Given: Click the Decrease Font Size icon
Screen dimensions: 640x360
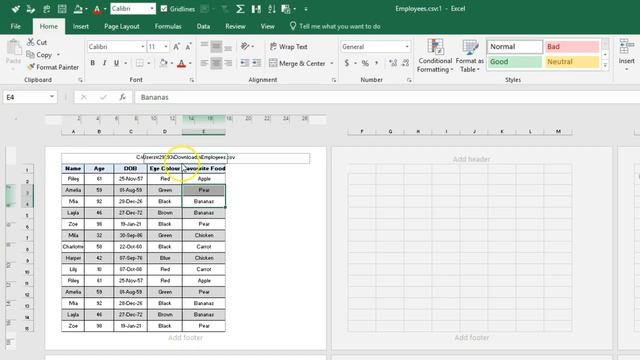Looking at the screenshot, I should click(x=188, y=47).
